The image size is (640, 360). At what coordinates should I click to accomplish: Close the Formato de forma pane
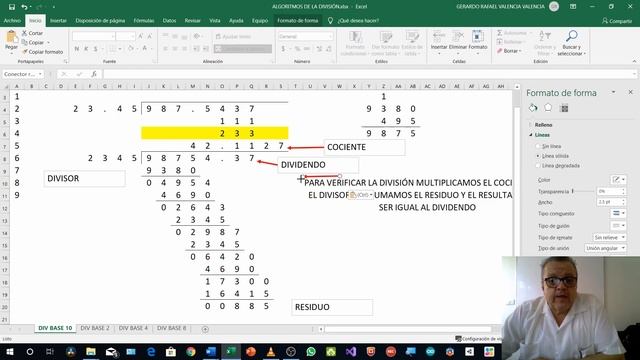pos(631,92)
